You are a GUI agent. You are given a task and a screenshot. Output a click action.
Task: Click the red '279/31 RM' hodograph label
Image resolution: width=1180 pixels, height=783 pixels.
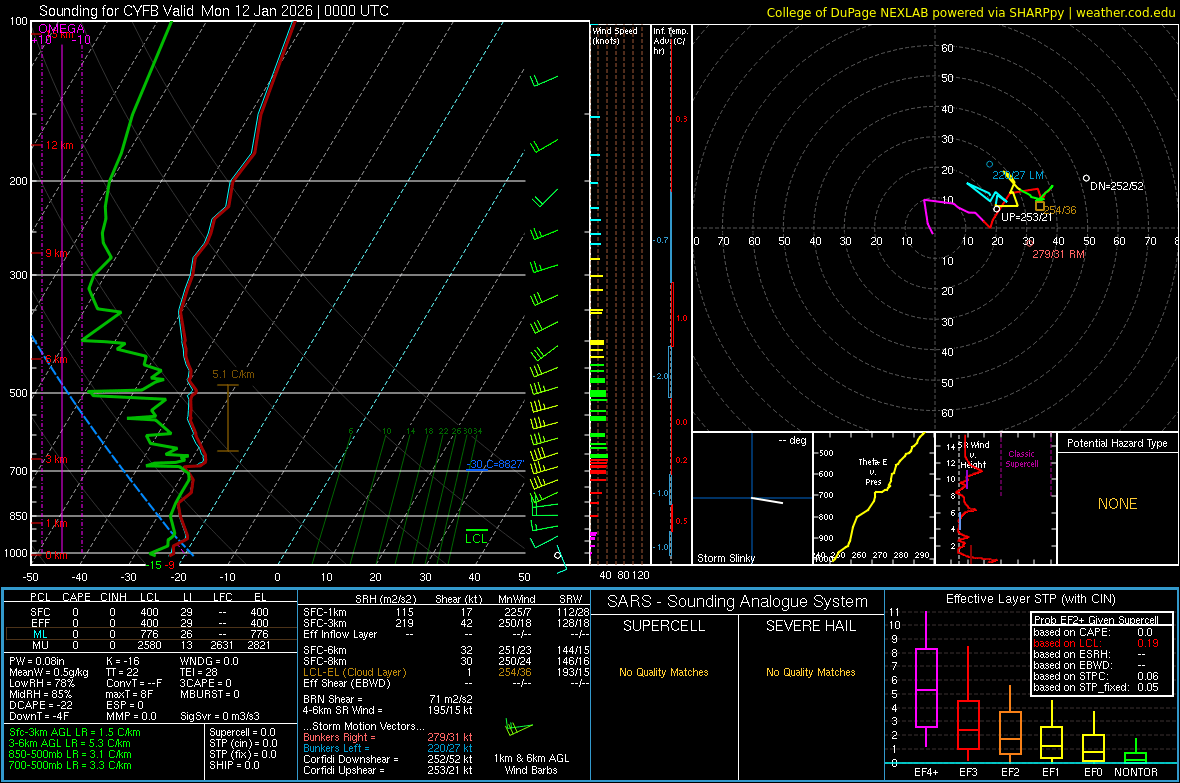click(1058, 254)
